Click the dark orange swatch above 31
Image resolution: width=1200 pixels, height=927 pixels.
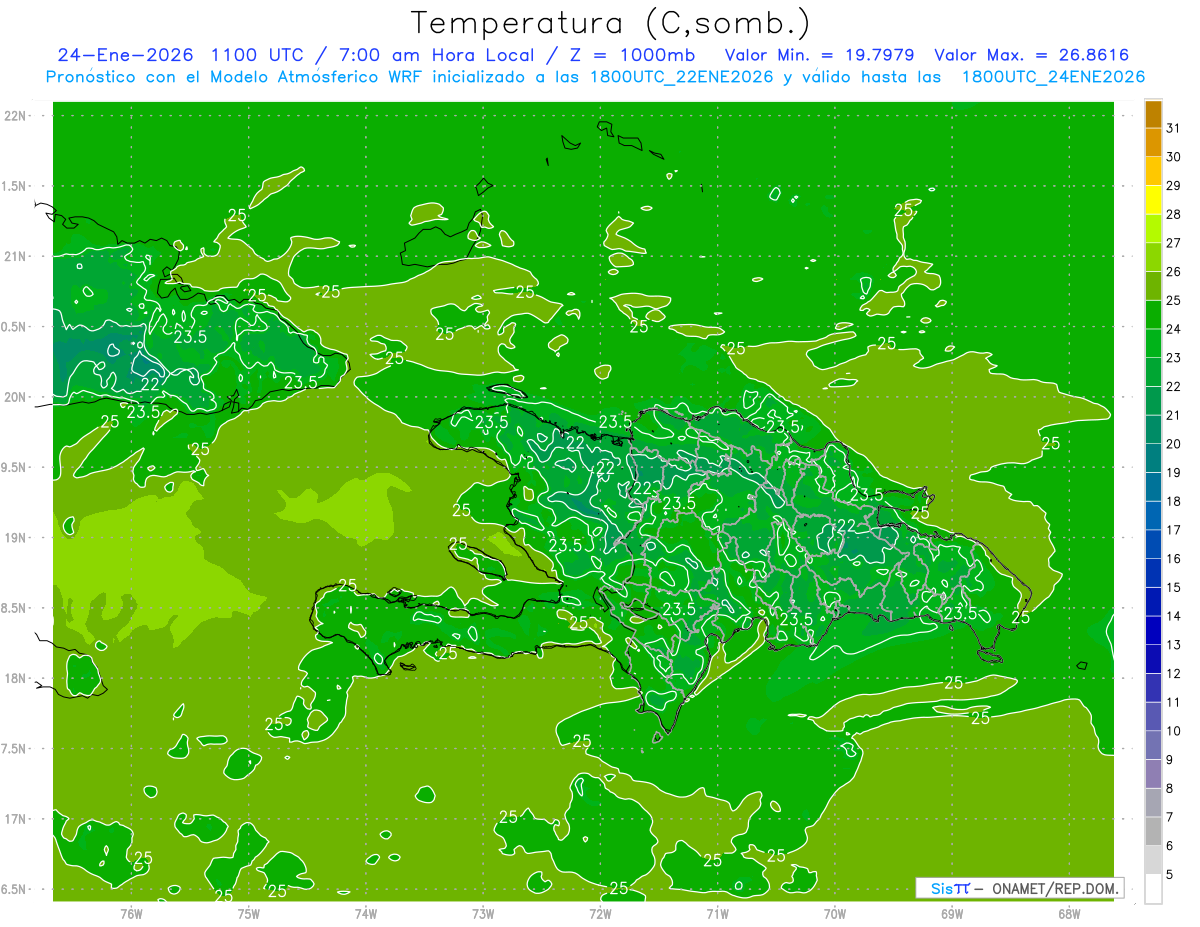(x=1153, y=115)
